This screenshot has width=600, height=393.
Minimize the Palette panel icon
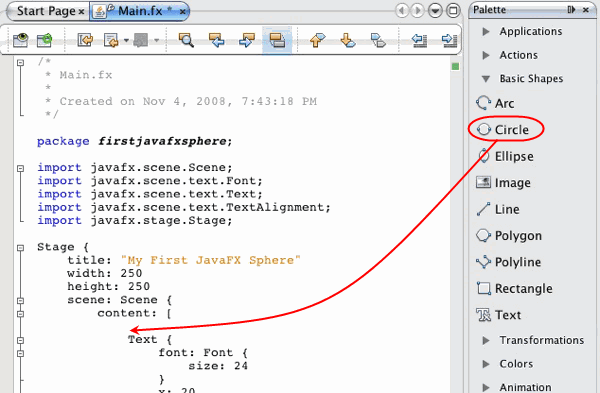pos(571,10)
